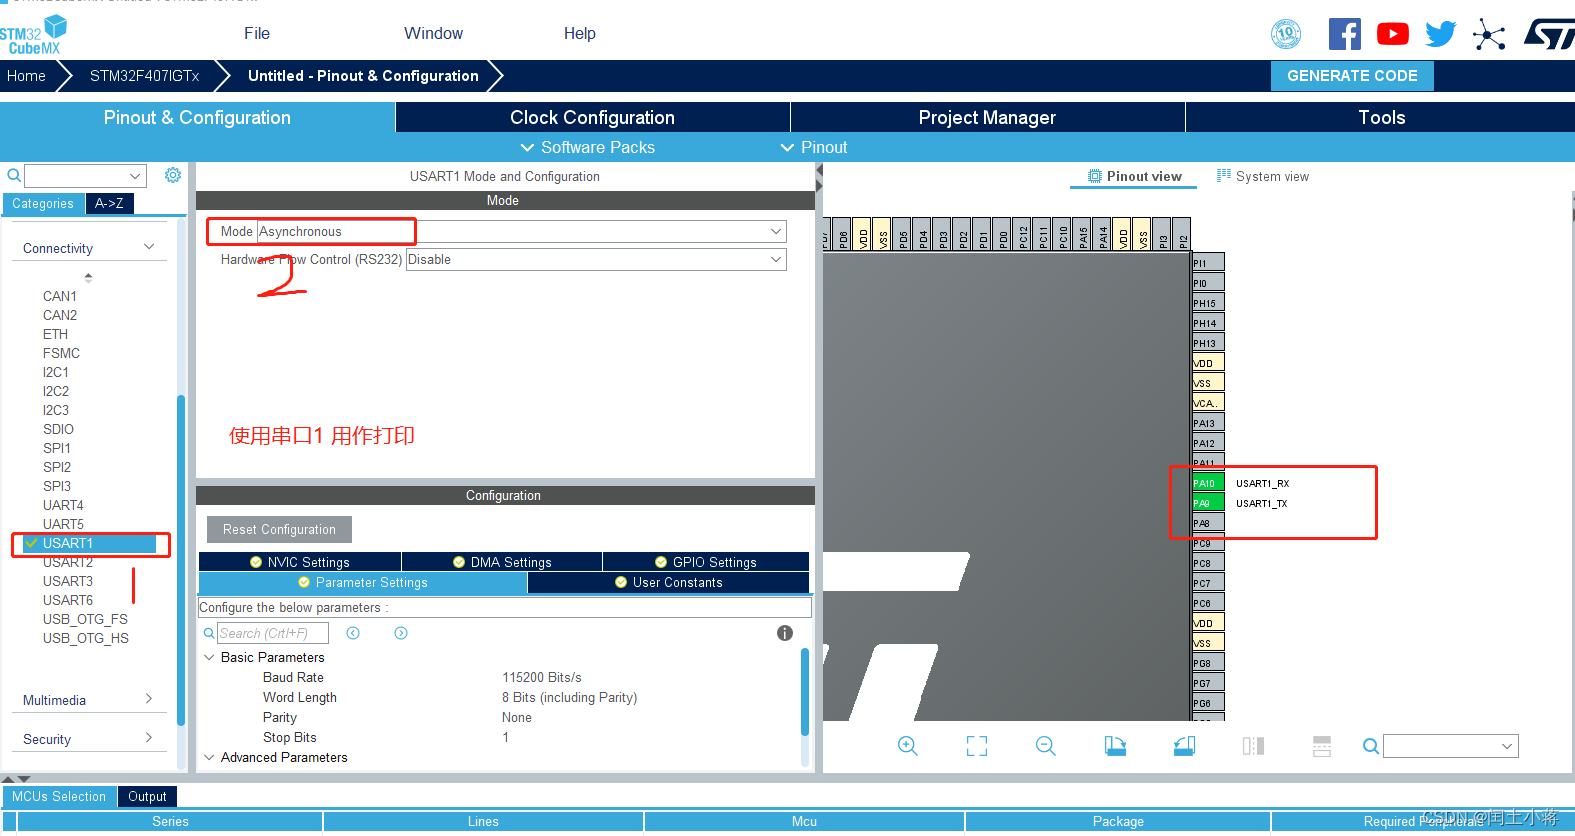Open the User Constants tab
The height and width of the screenshot is (836, 1575).
tap(668, 582)
